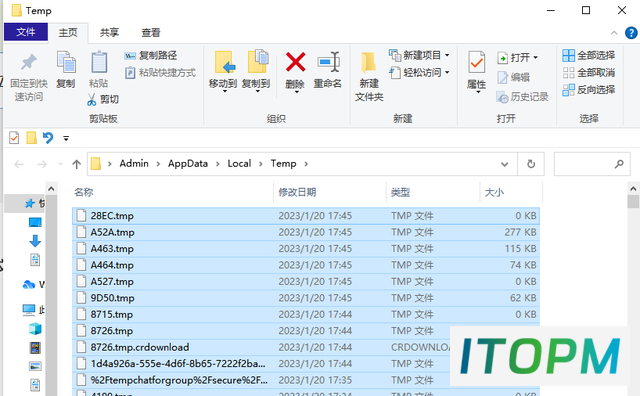
Task: Navigate forward with the right arrow
Action: 42,164
